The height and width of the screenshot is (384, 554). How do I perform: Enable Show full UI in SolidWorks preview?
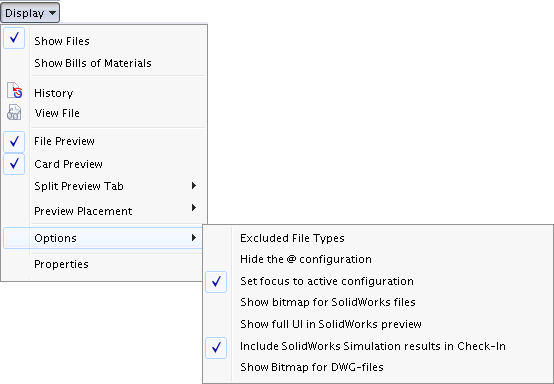pyautogui.click(x=331, y=324)
